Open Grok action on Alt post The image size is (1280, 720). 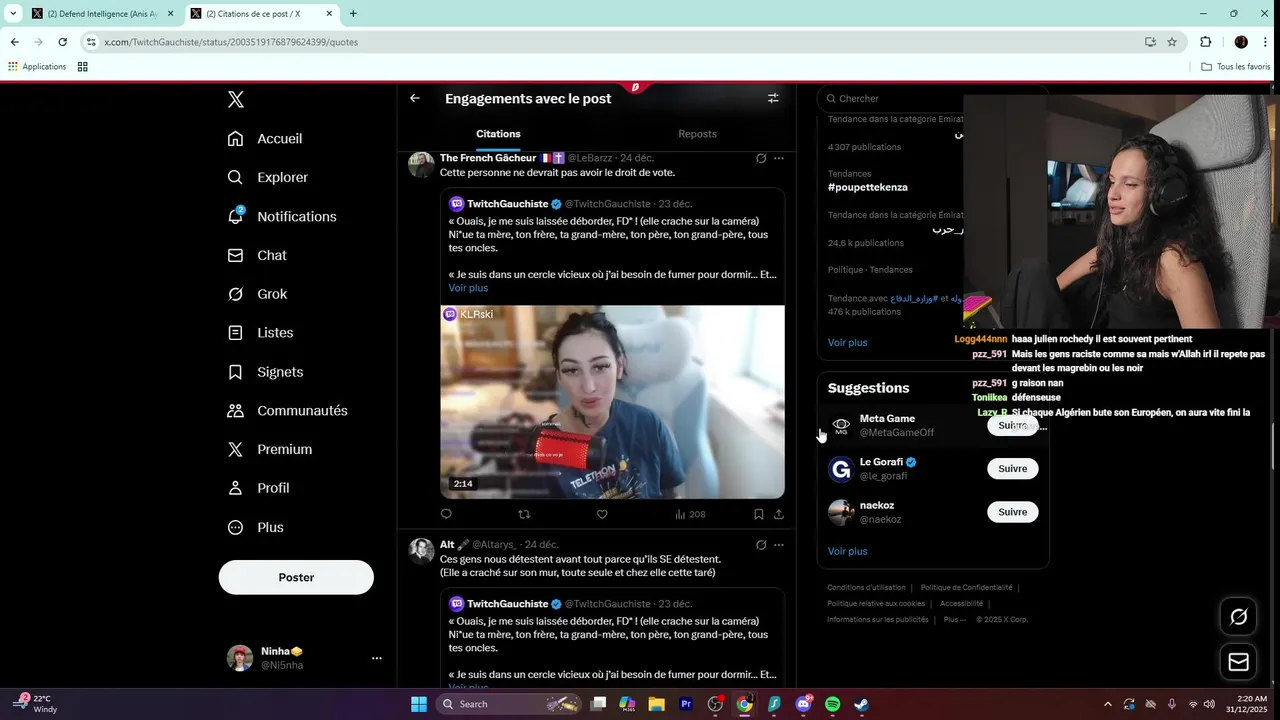point(761,545)
